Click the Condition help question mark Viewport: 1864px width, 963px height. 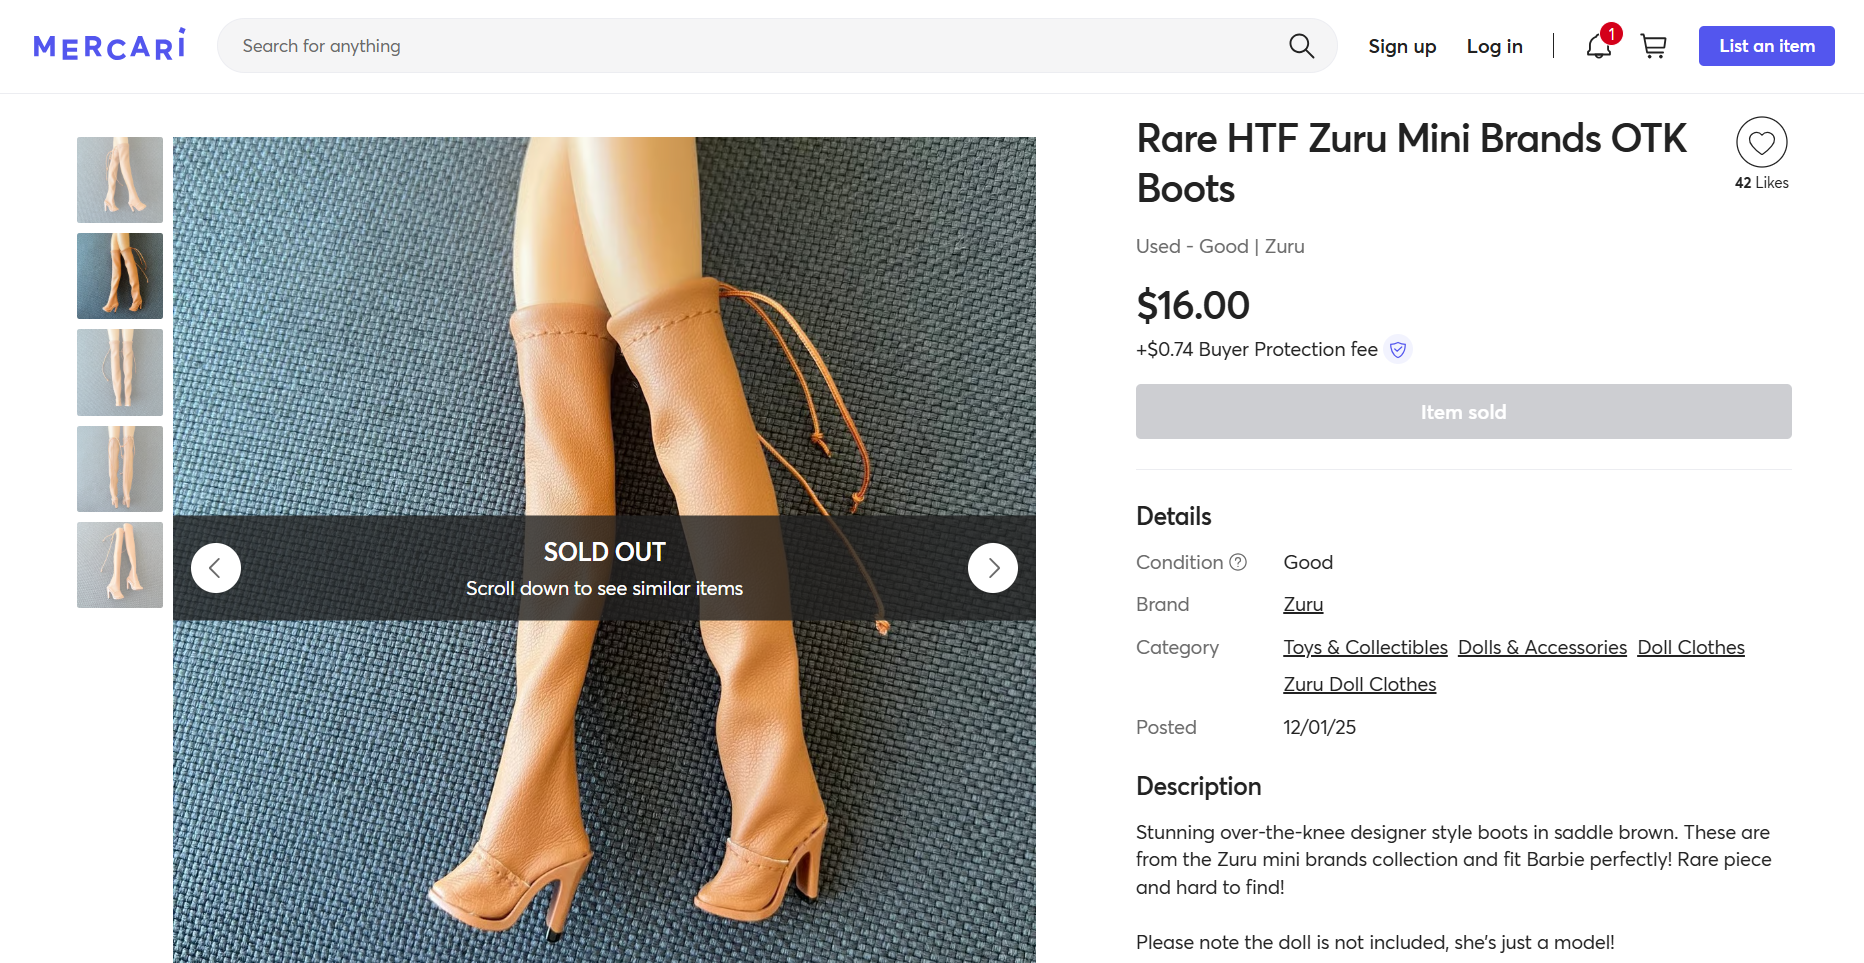(1238, 562)
